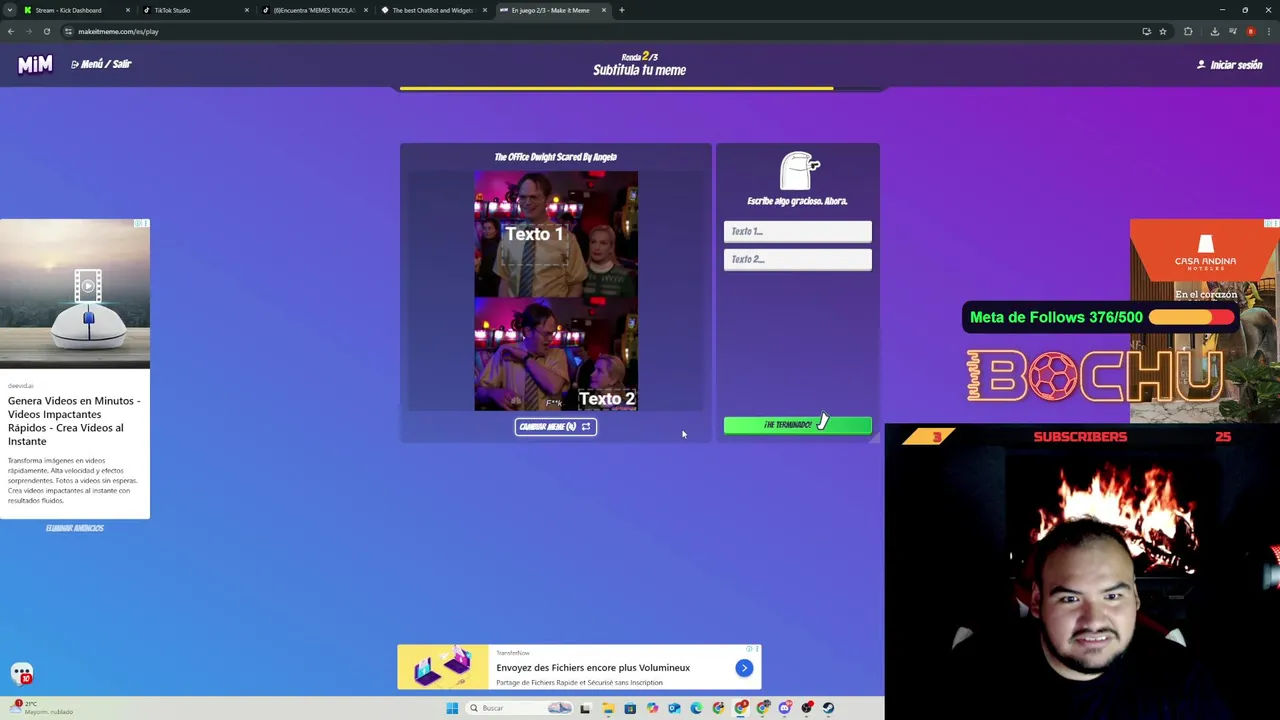The image size is (1280, 720).
Task: Click the weather widget on taskbar
Action: (40, 708)
